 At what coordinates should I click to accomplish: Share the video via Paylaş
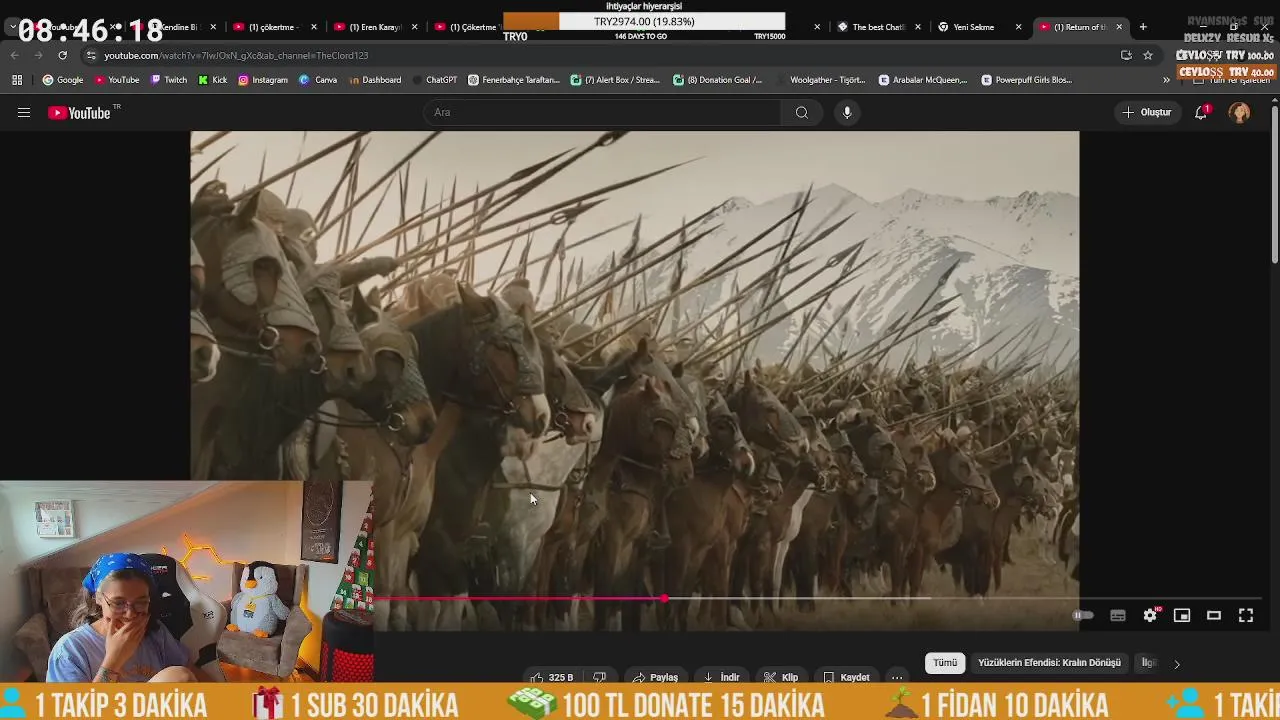coord(655,677)
